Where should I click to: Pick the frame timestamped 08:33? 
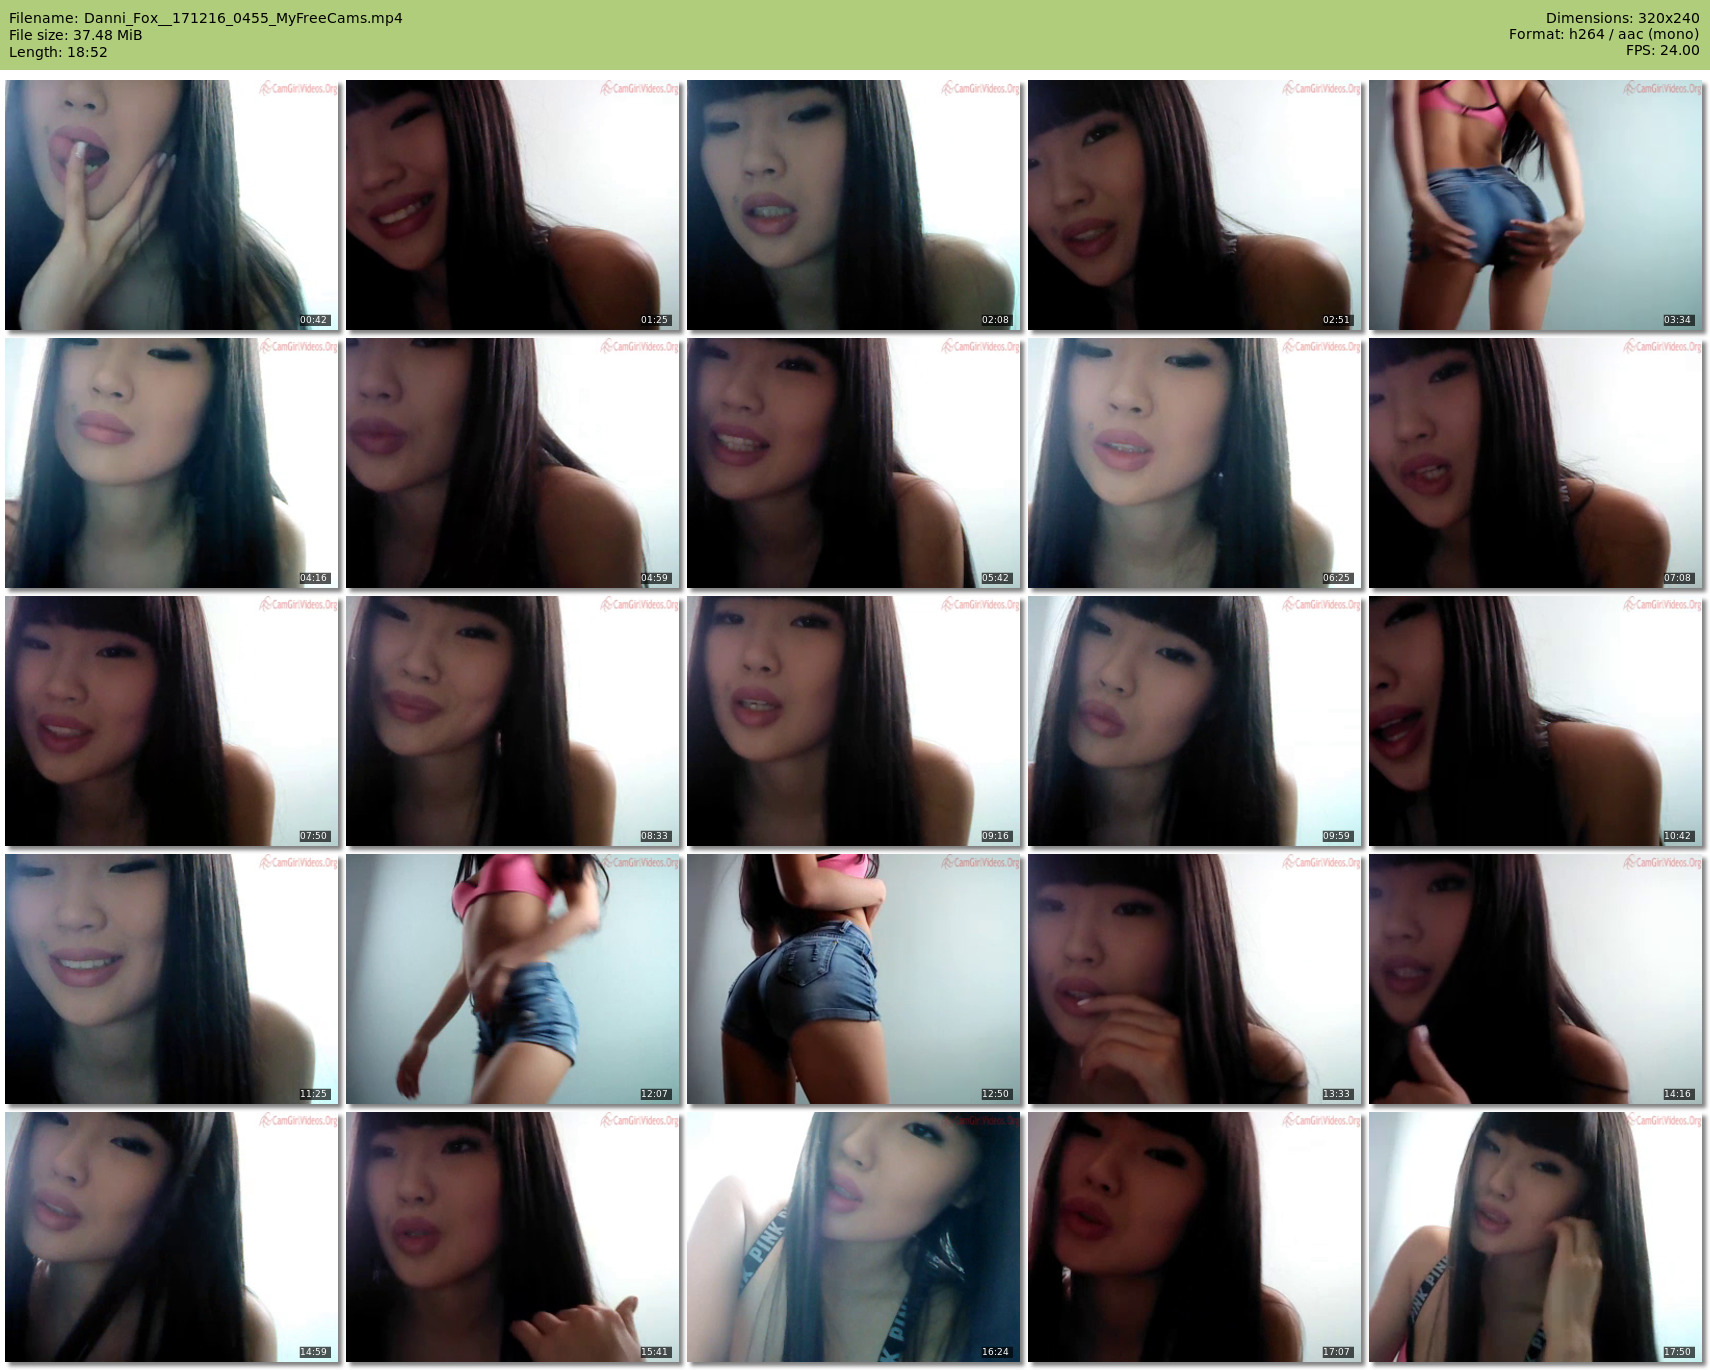click(x=513, y=721)
